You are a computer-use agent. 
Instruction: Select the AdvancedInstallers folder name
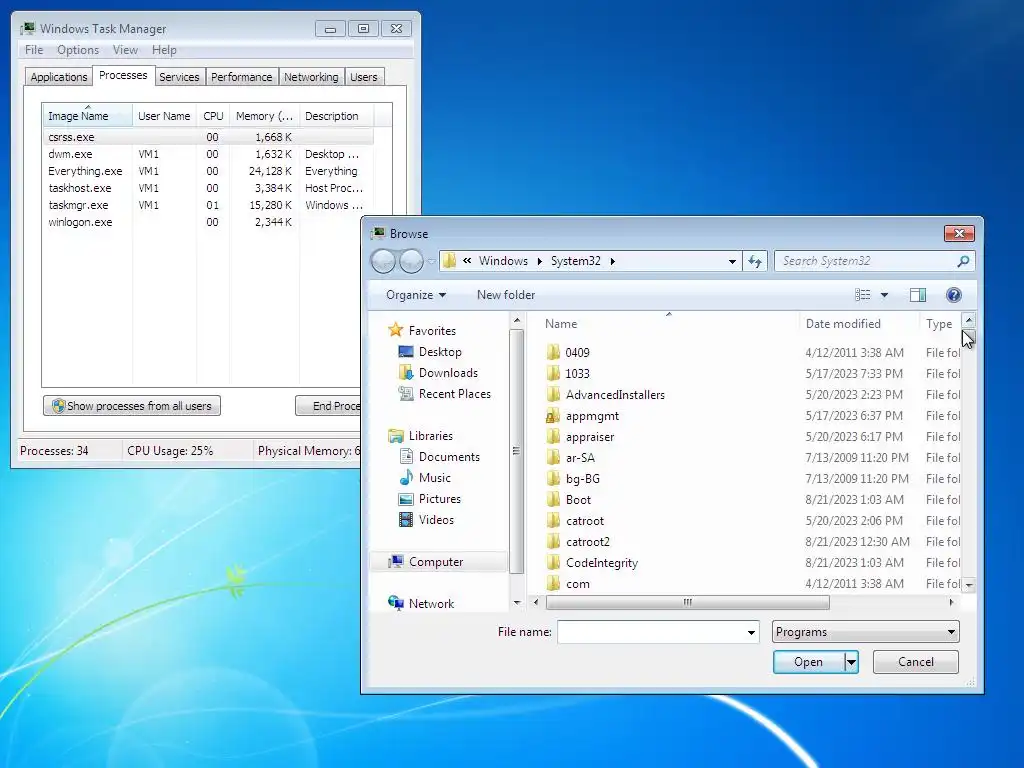(x=615, y=395)
